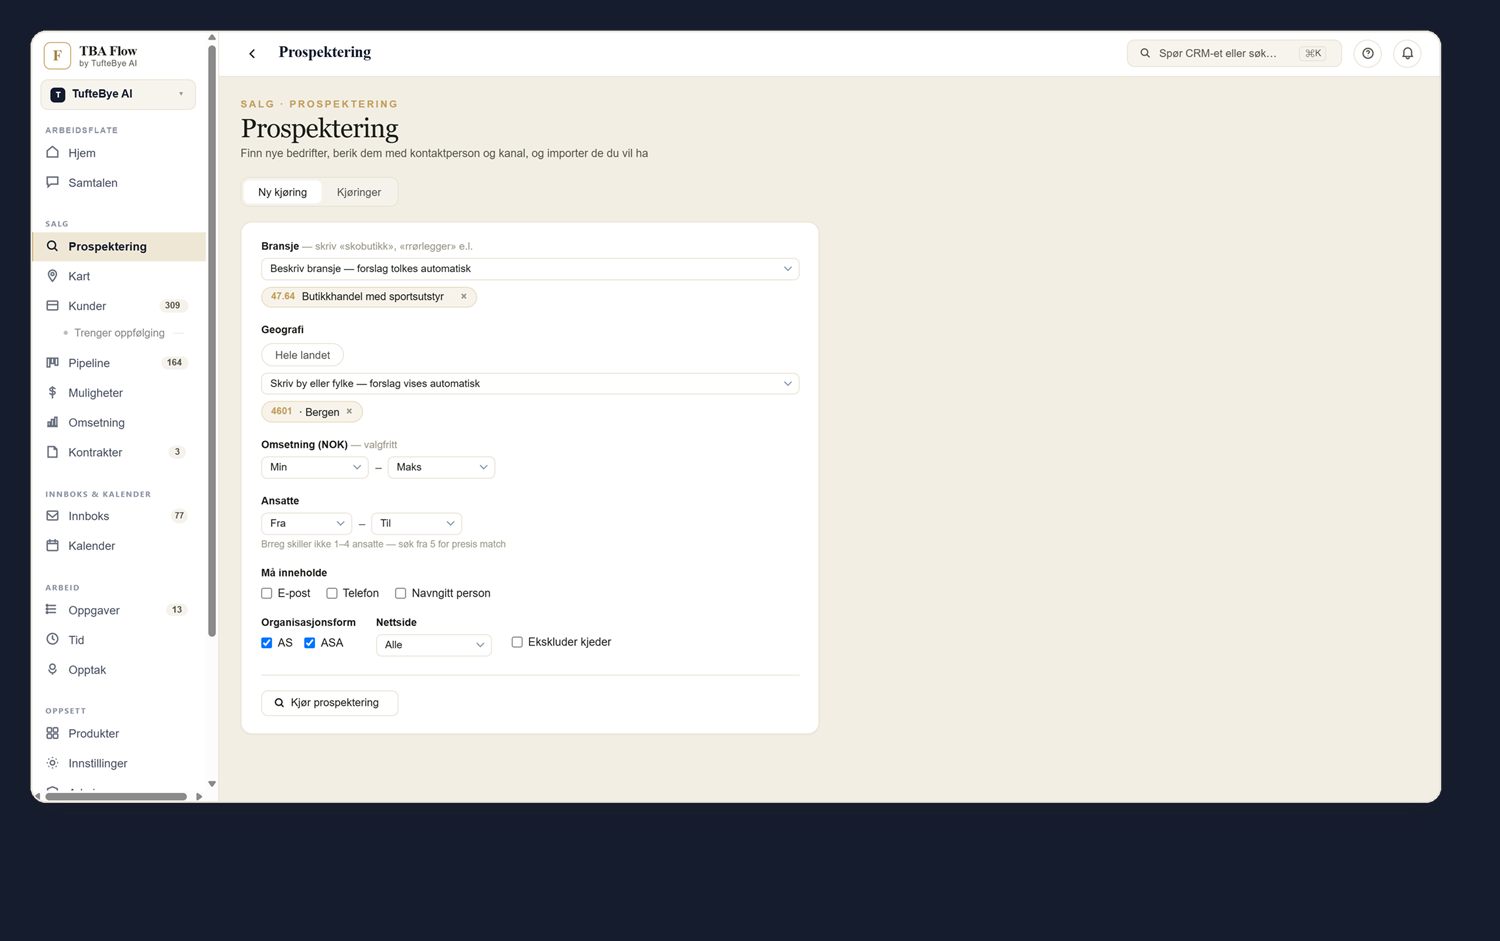Image resolution: width=1500 pixels, height=941 pixels.
Task: Click the Omsetning bar chart icon
Action: (53, 423)
